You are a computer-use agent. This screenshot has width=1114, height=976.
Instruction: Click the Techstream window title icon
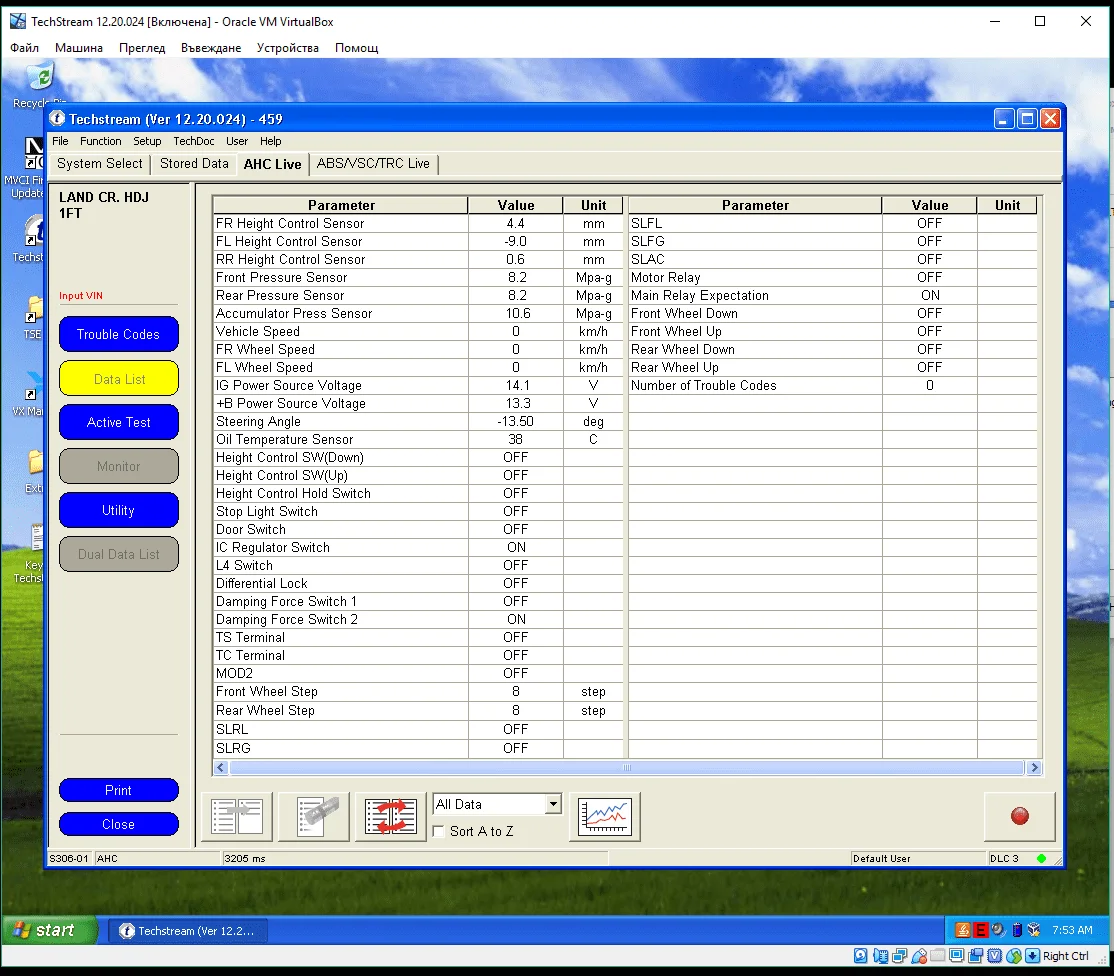click(57, 119)
